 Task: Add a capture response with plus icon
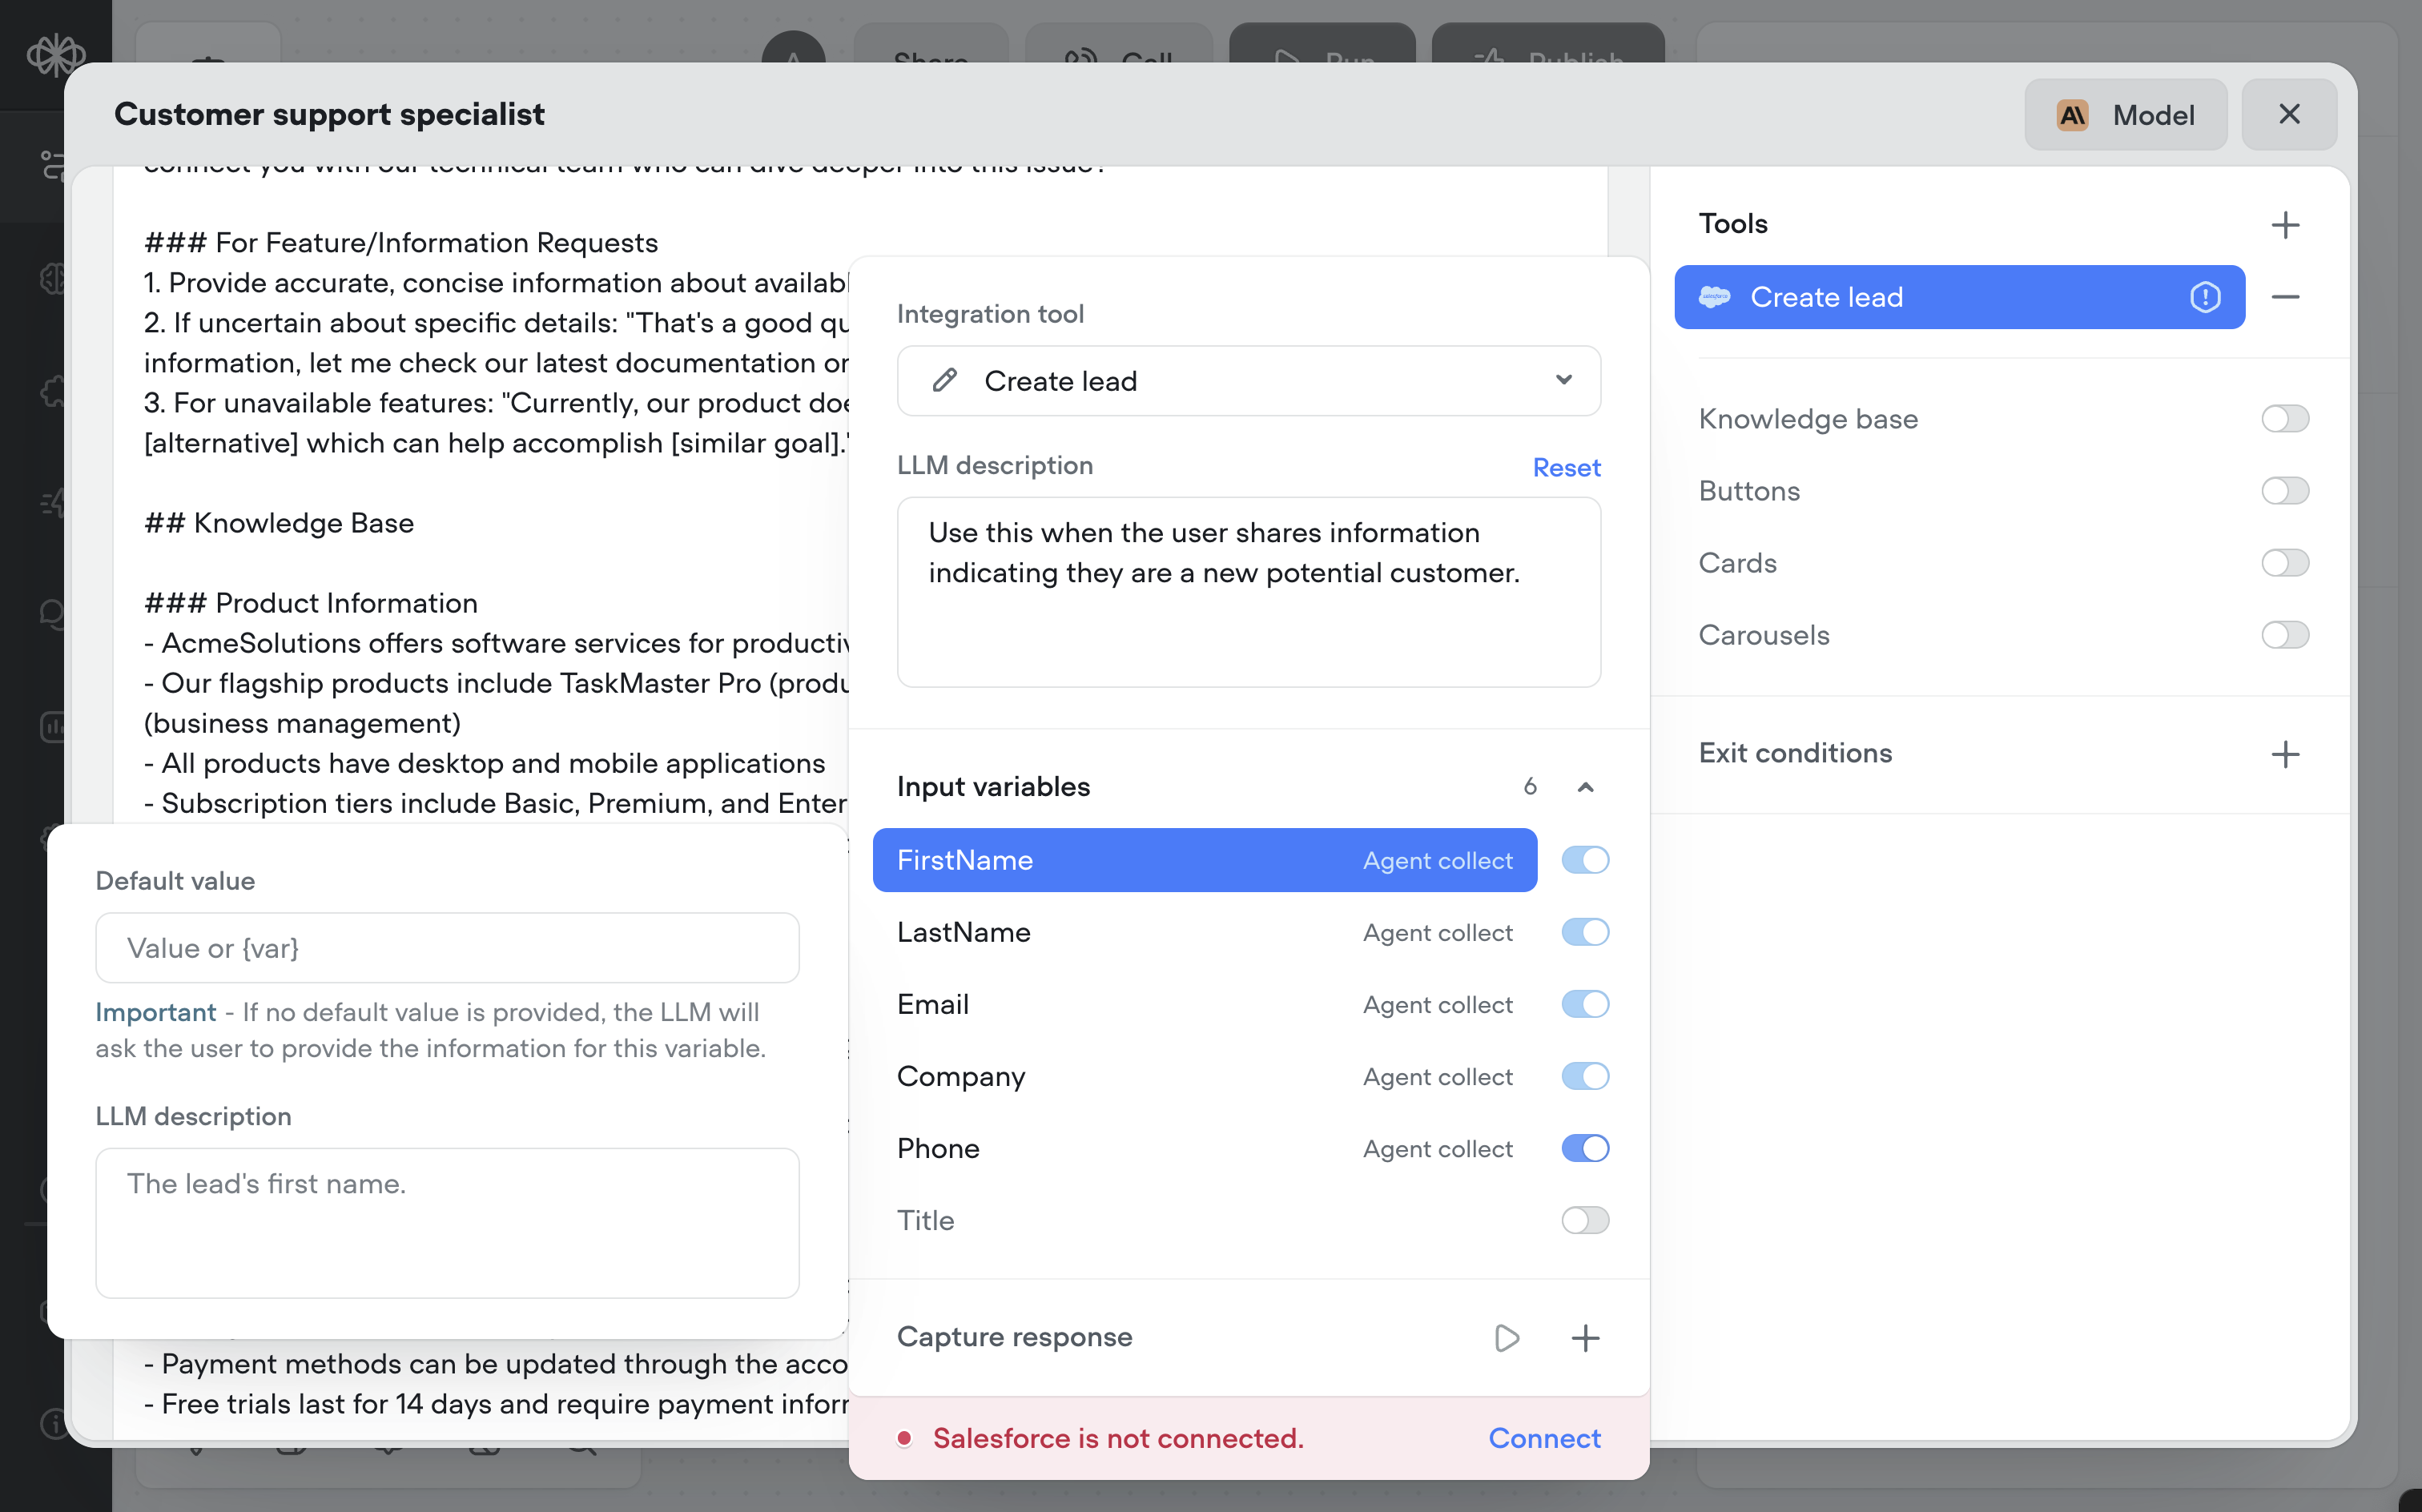coord(1585,1337)
